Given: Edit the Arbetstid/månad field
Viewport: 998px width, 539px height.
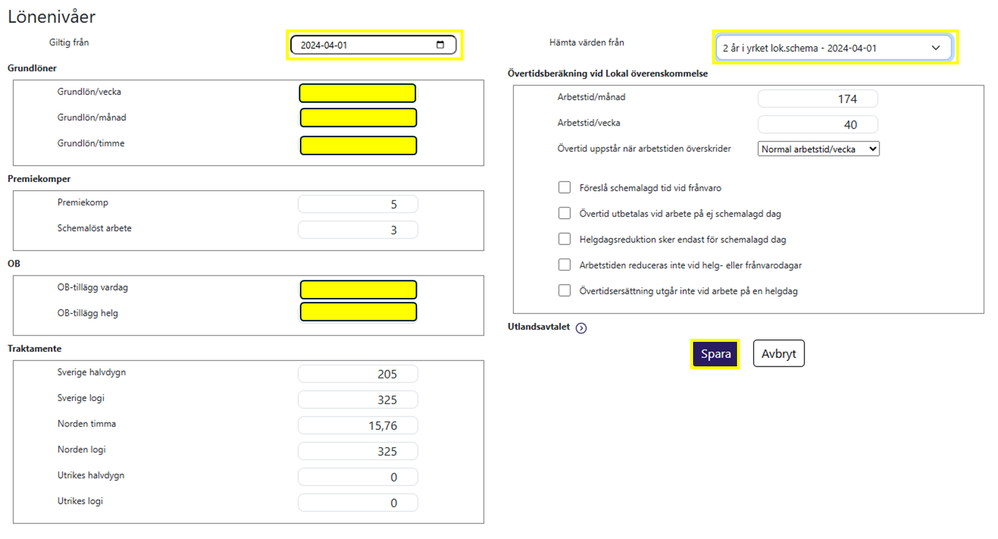Looking at the screenshot, I should [x=817, y=99].
